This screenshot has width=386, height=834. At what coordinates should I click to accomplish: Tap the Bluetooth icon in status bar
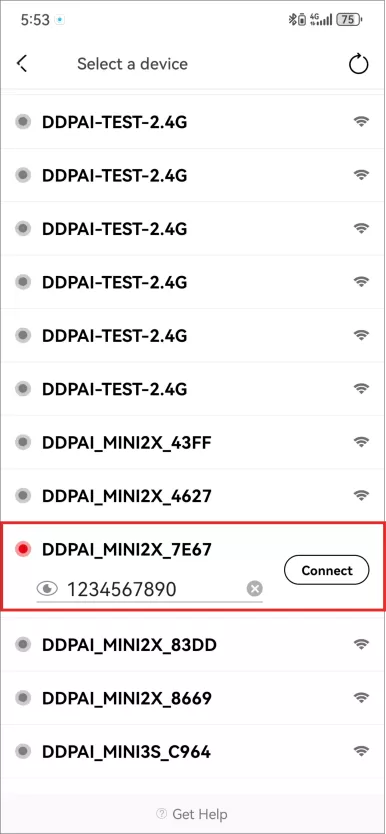coord(291,20)
